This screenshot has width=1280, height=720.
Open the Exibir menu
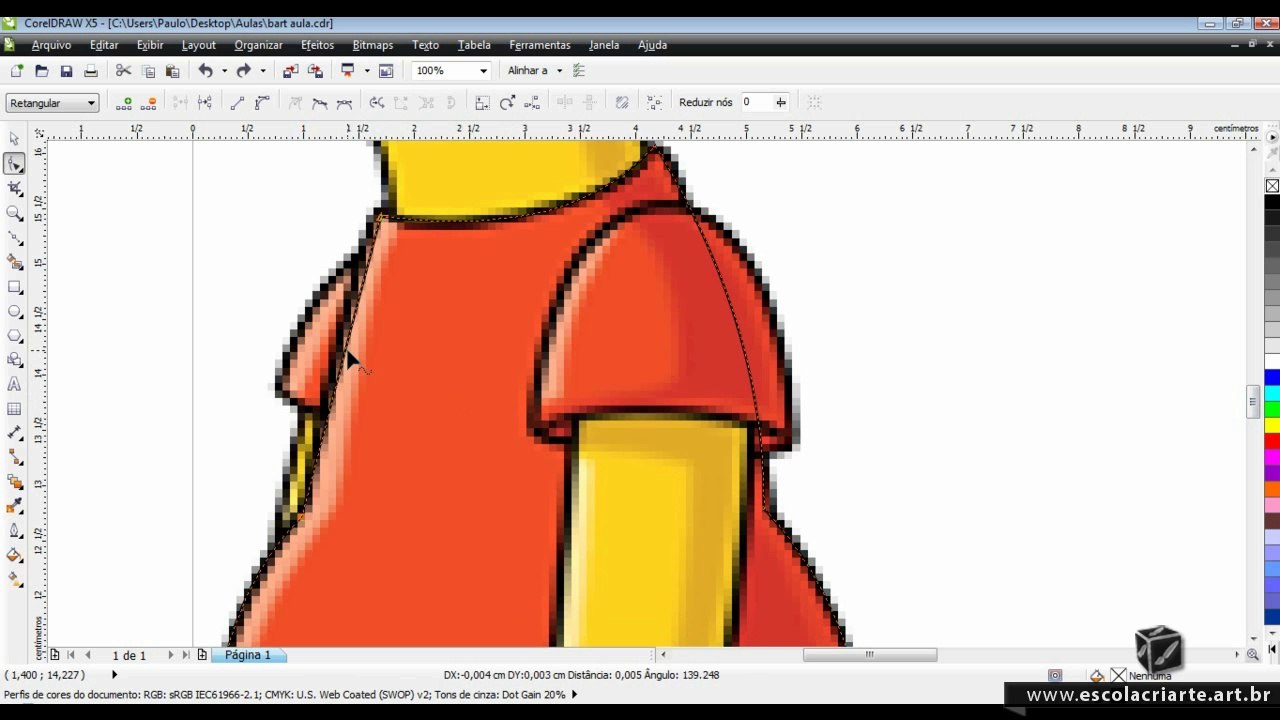tap(150, 45)
